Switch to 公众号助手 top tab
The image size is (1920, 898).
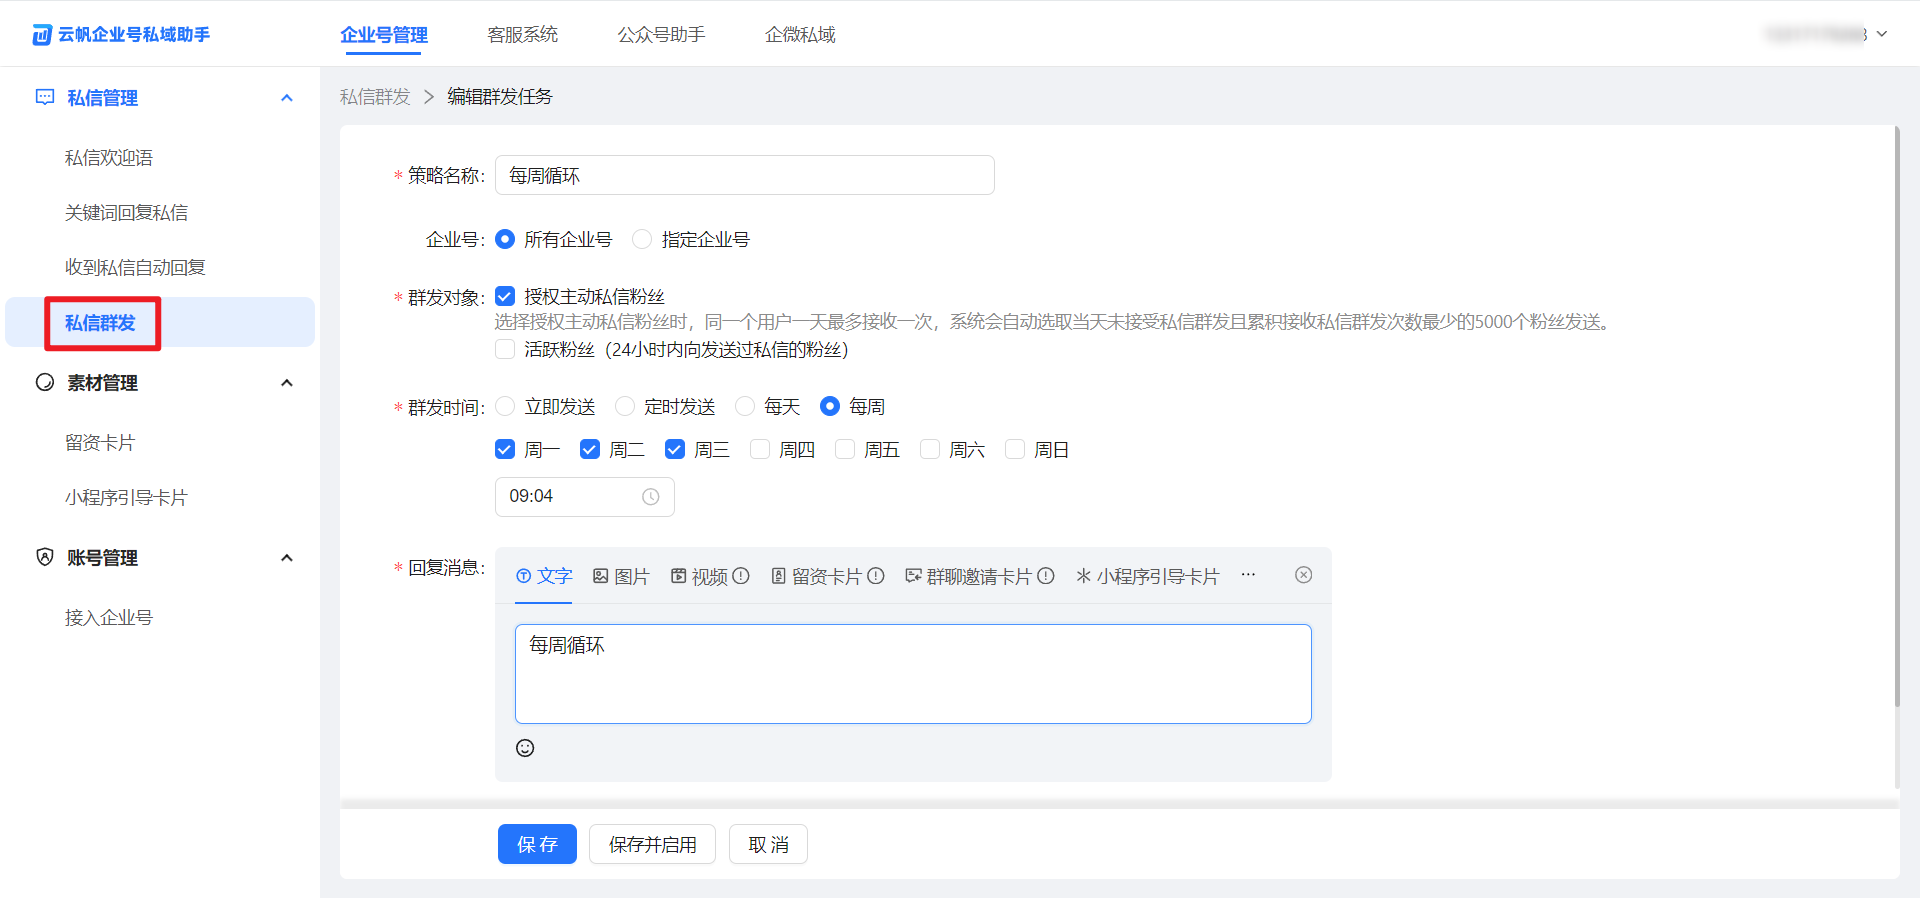[x=661, y=35]
